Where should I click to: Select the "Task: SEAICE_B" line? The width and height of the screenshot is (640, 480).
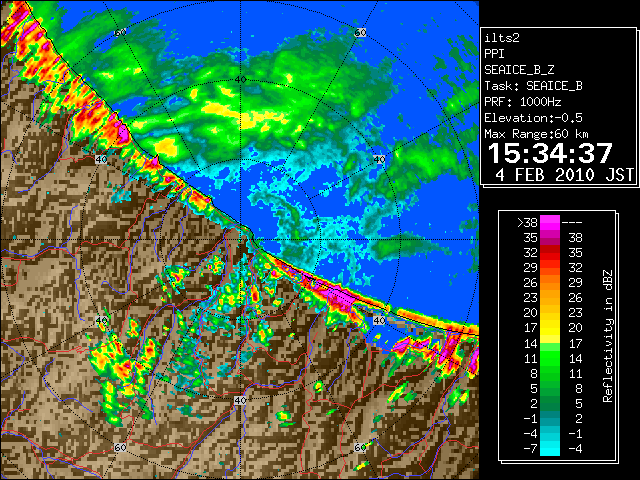click(533, 86)
